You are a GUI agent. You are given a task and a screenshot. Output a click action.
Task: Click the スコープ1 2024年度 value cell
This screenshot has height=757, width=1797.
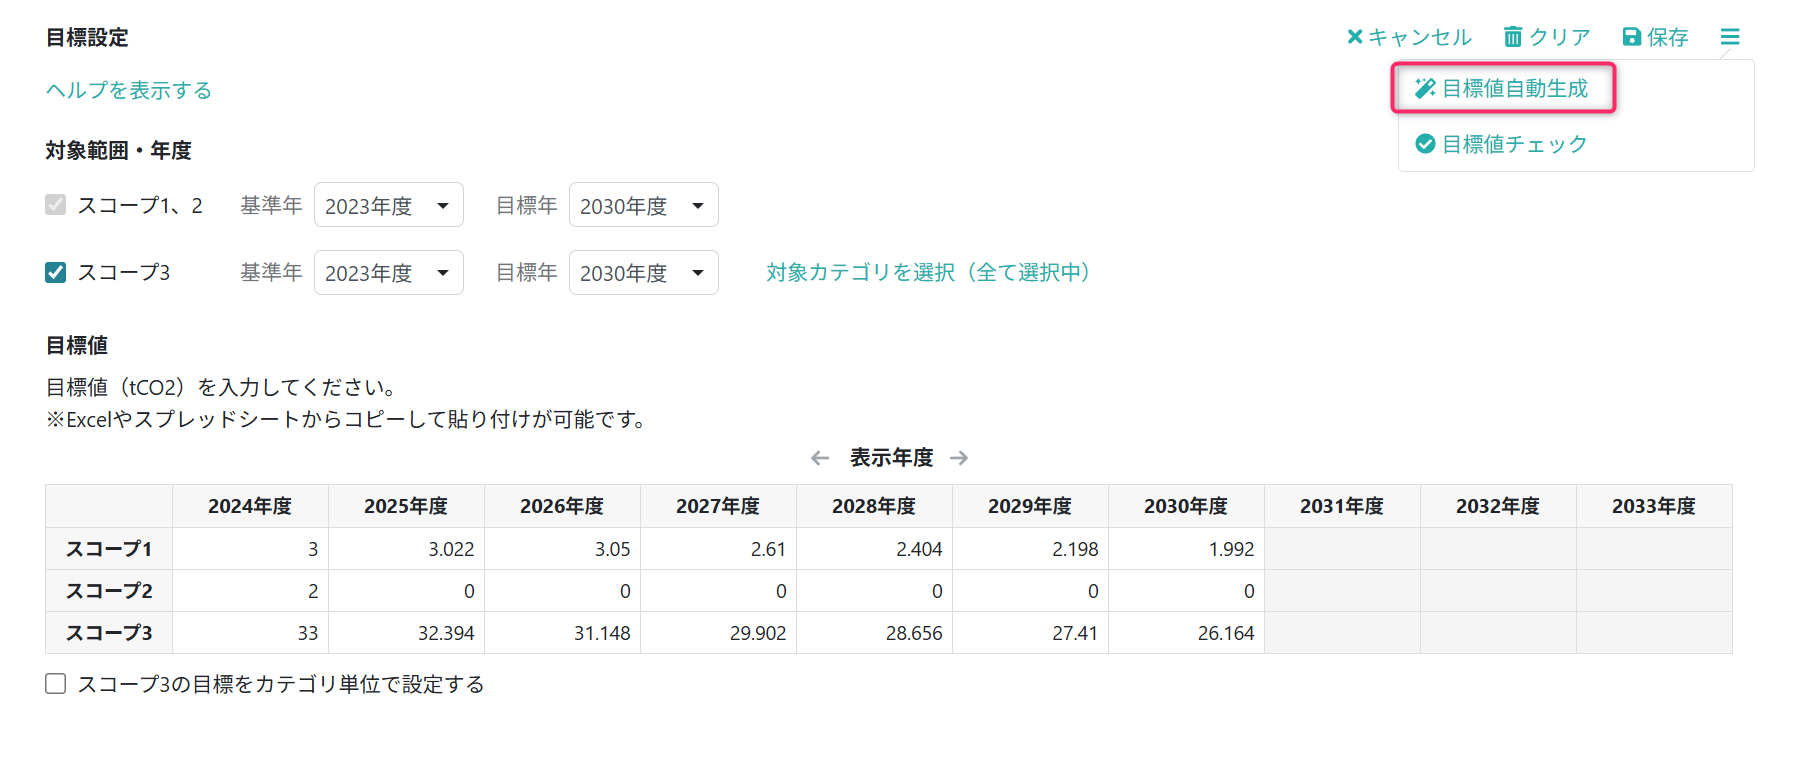coord(250,549)
